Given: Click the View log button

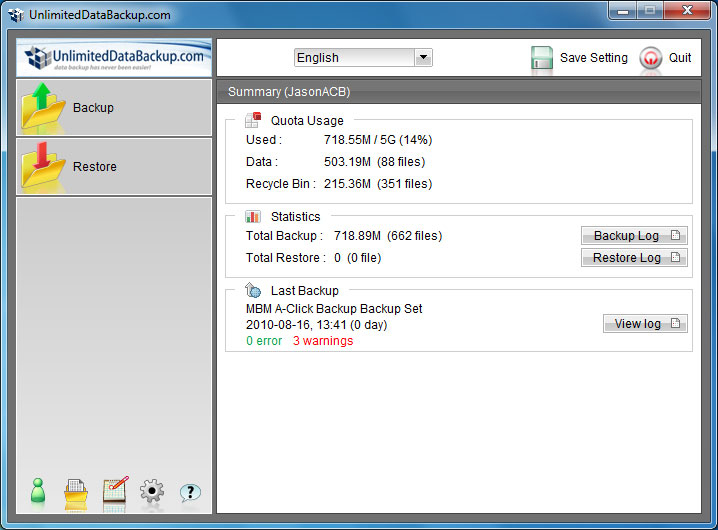Looking at the screenshot, I should (x=645, y=323).
